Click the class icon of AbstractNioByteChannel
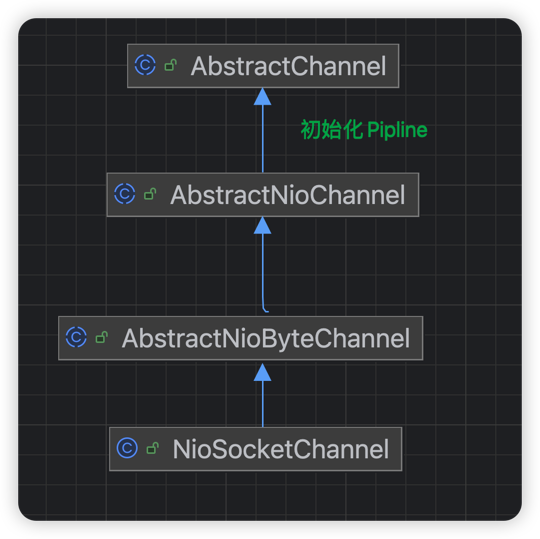Image resolution: width=540 pixels, height=539 pixels. (76, 337)
